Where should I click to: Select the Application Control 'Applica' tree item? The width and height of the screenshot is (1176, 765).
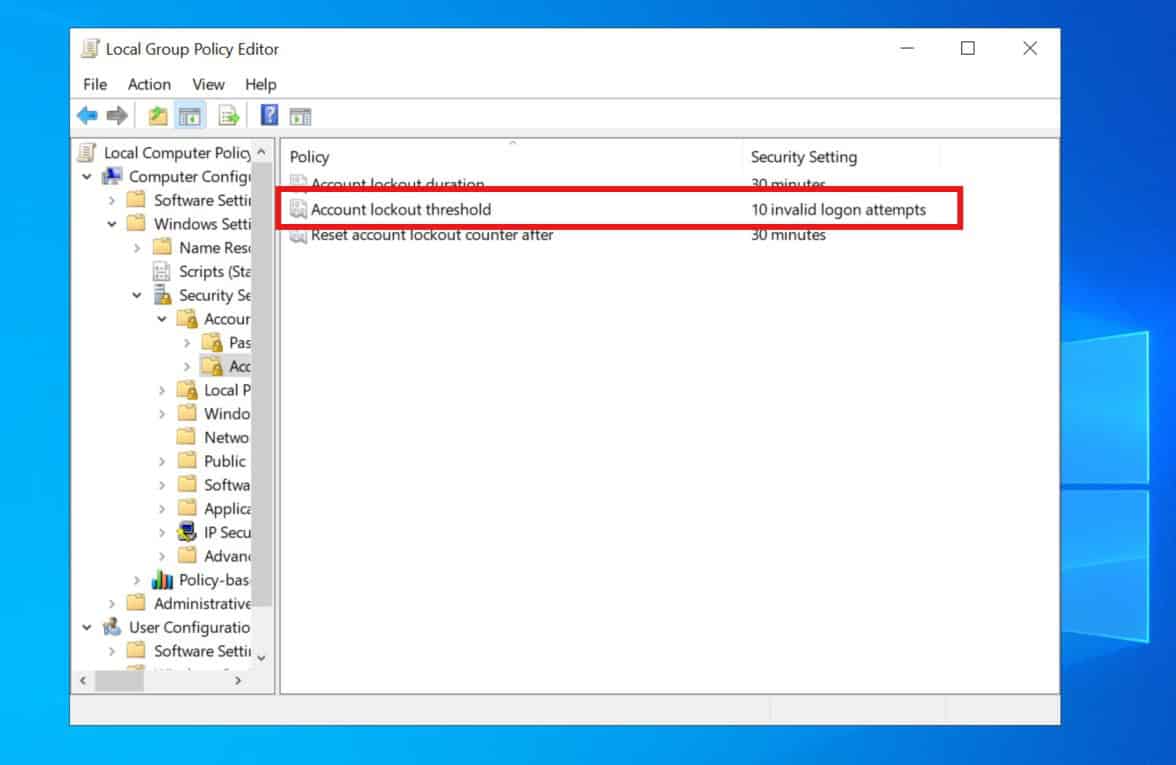click(227, 508)
